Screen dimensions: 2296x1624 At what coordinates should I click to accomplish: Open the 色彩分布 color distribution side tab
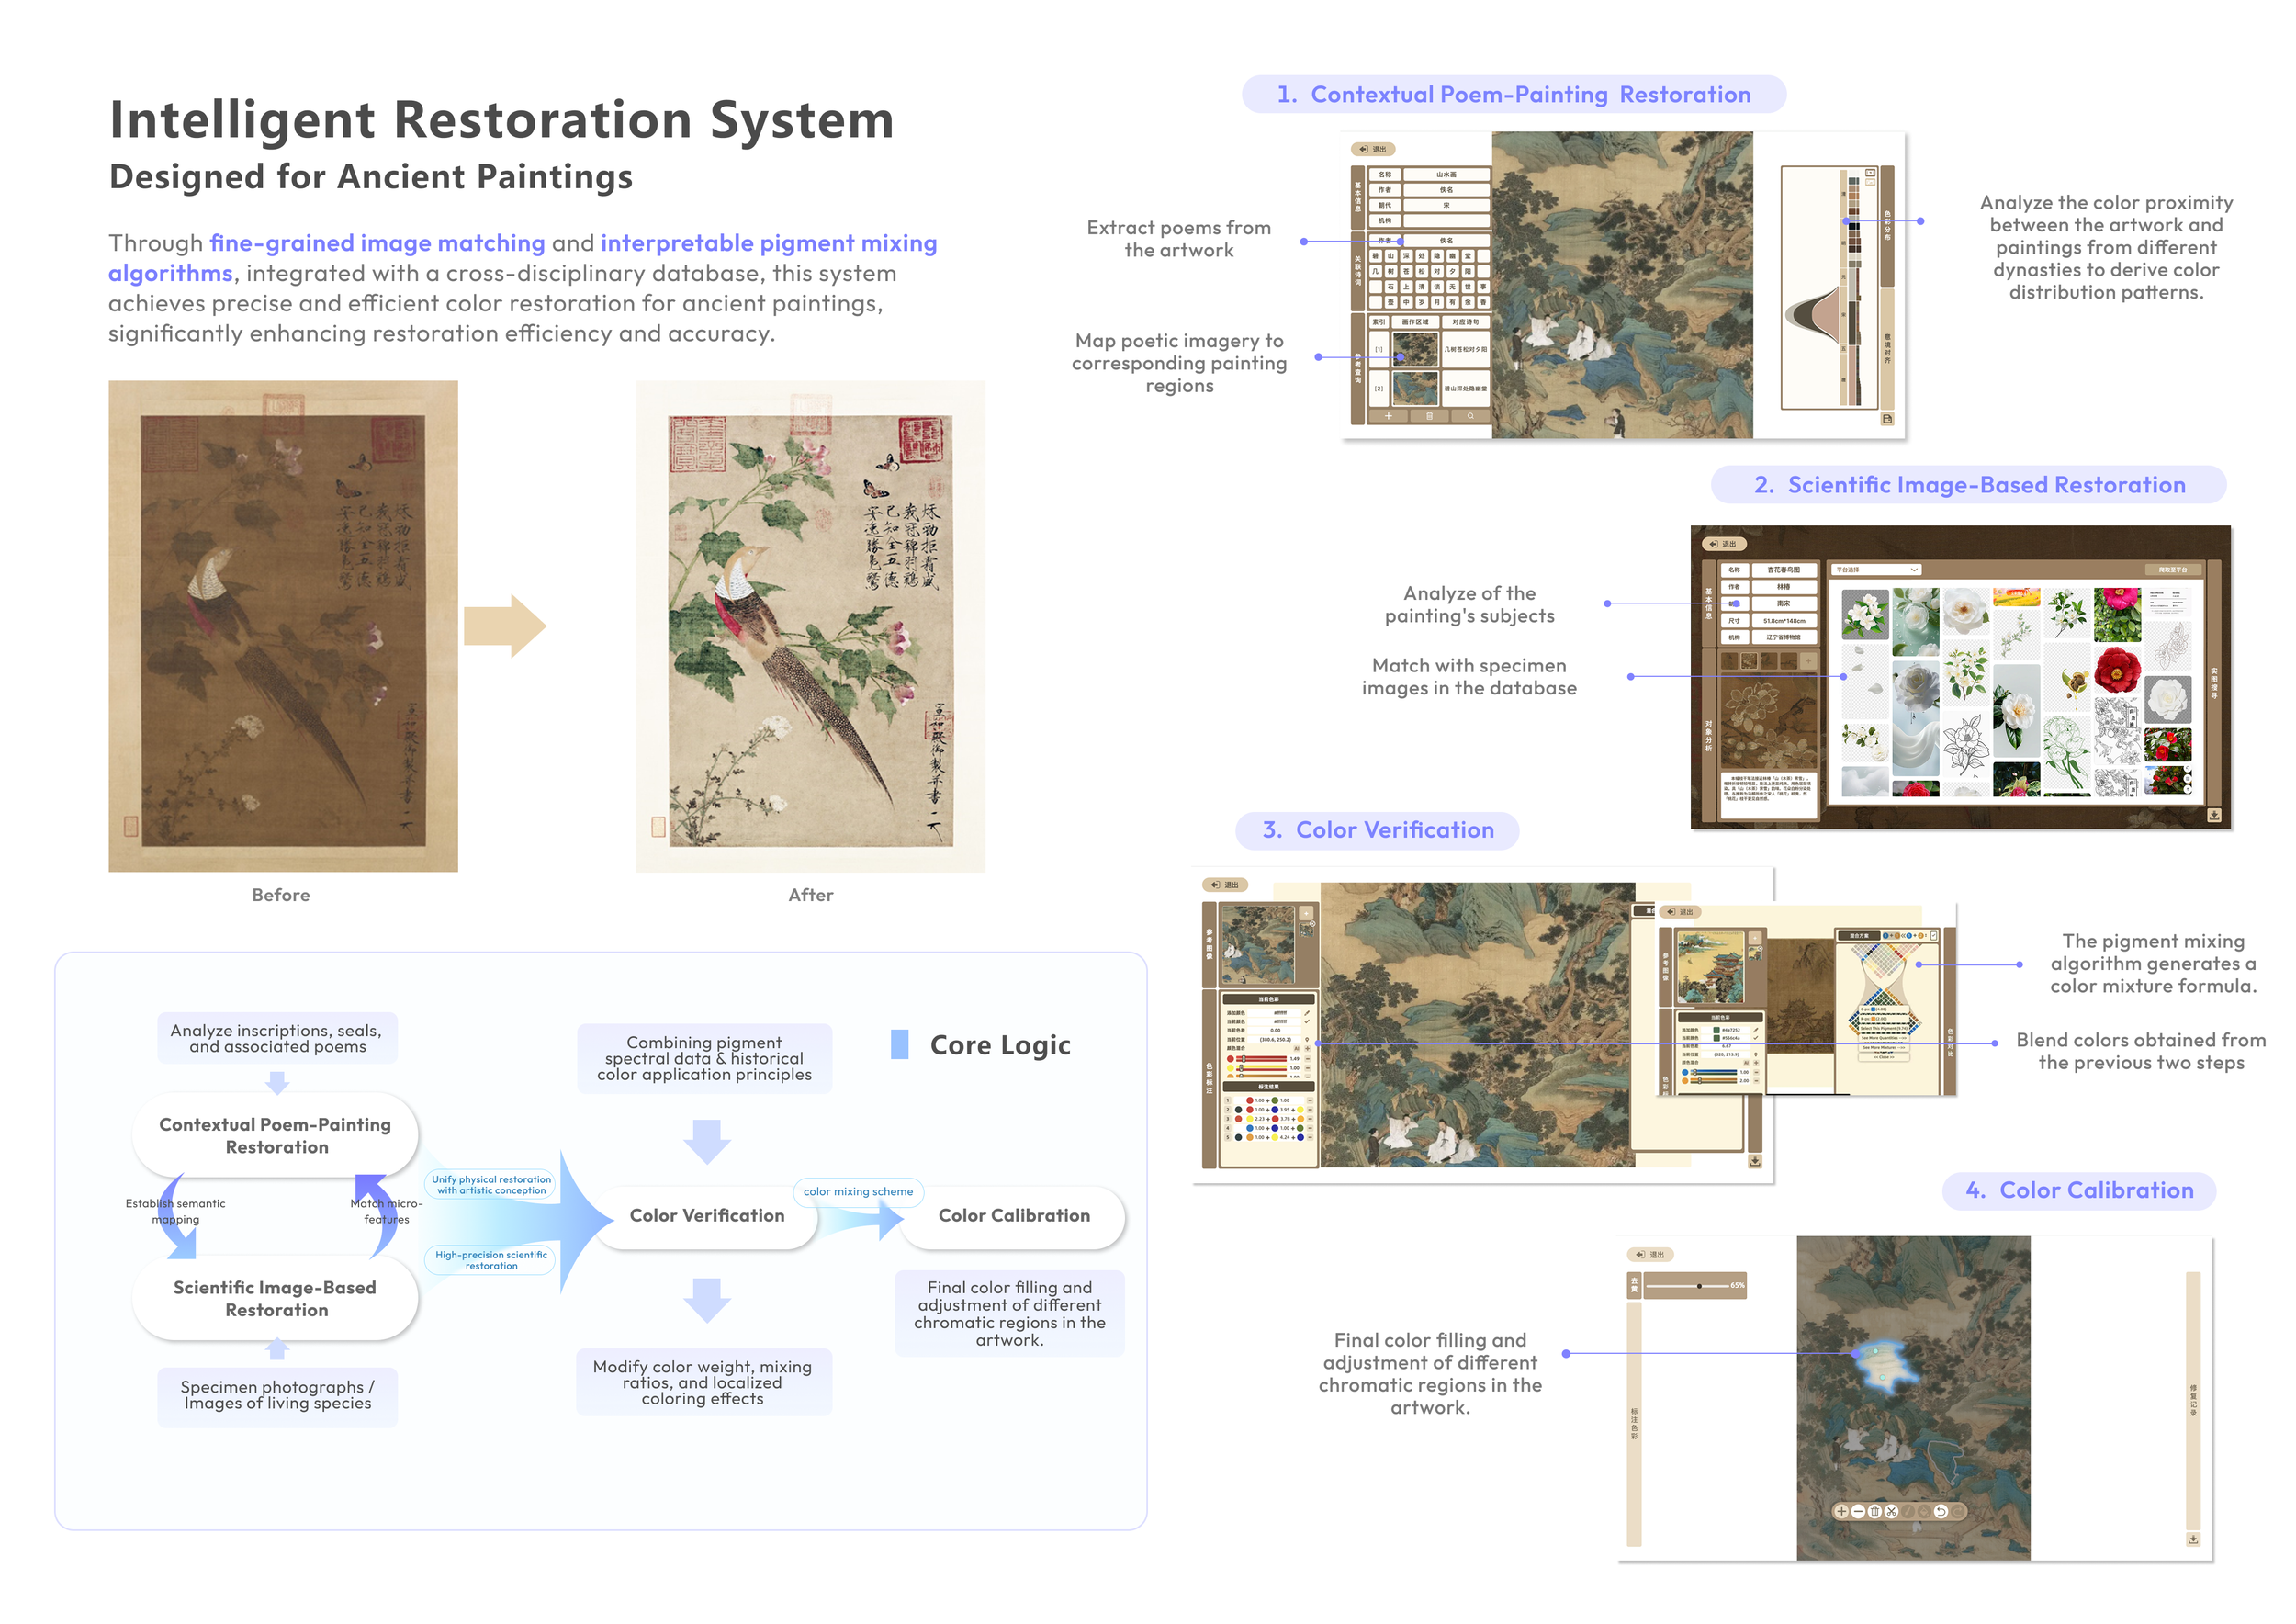click(x=1887, y=225)
